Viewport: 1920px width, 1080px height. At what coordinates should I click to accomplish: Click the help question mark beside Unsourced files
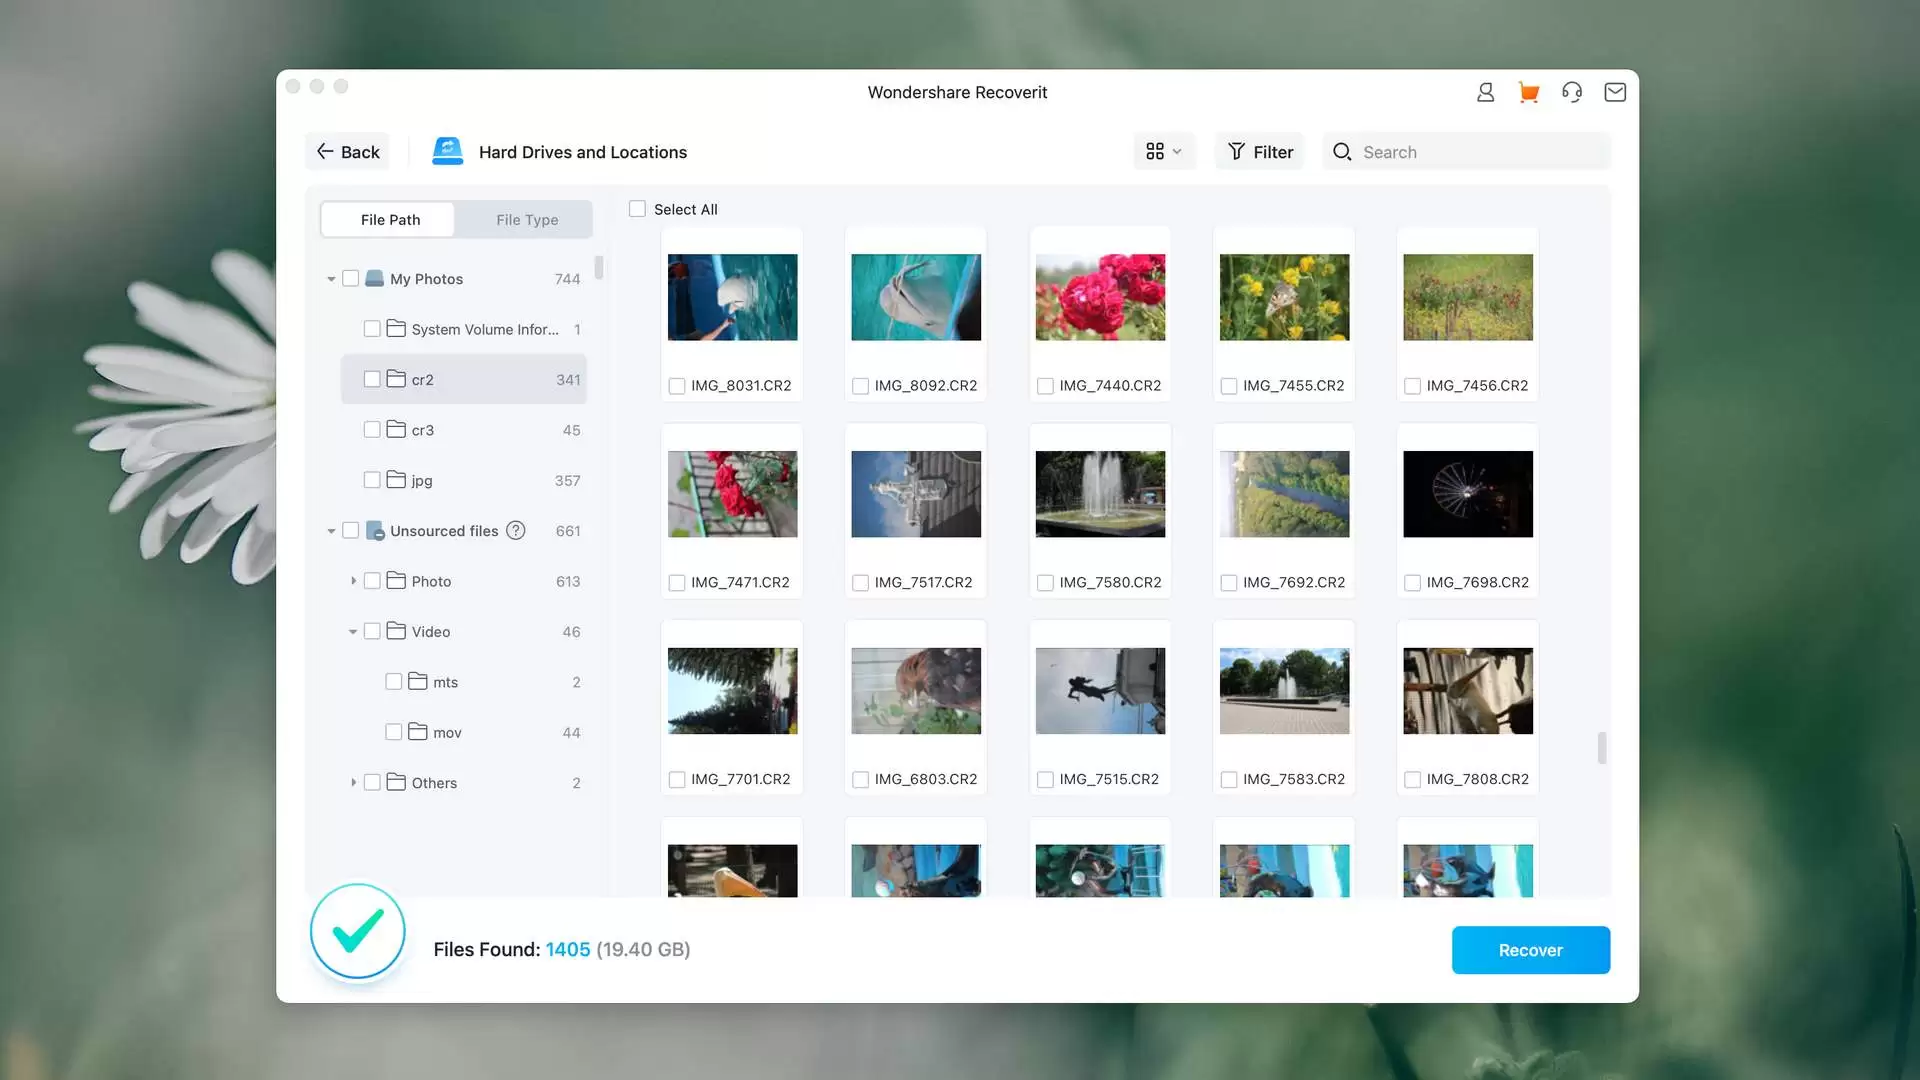pos(515,531)
